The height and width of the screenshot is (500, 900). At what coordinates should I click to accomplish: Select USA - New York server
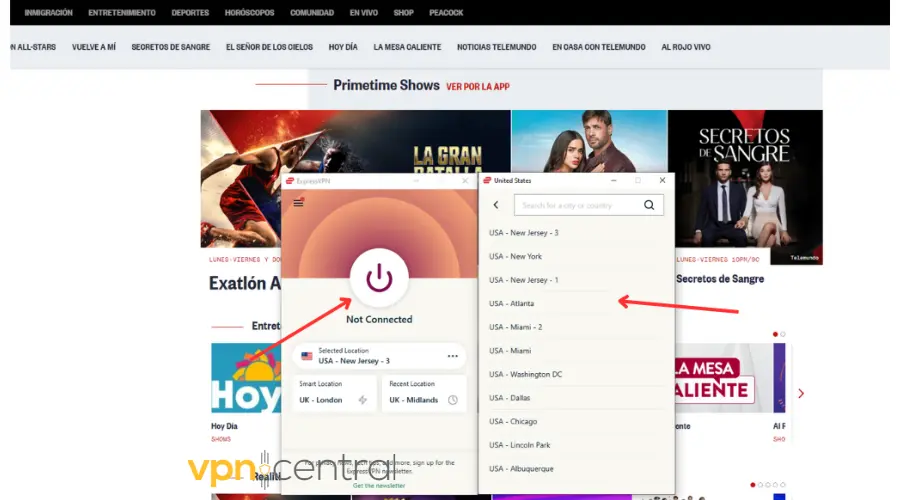pyautogui.click(x=576, y=256)
